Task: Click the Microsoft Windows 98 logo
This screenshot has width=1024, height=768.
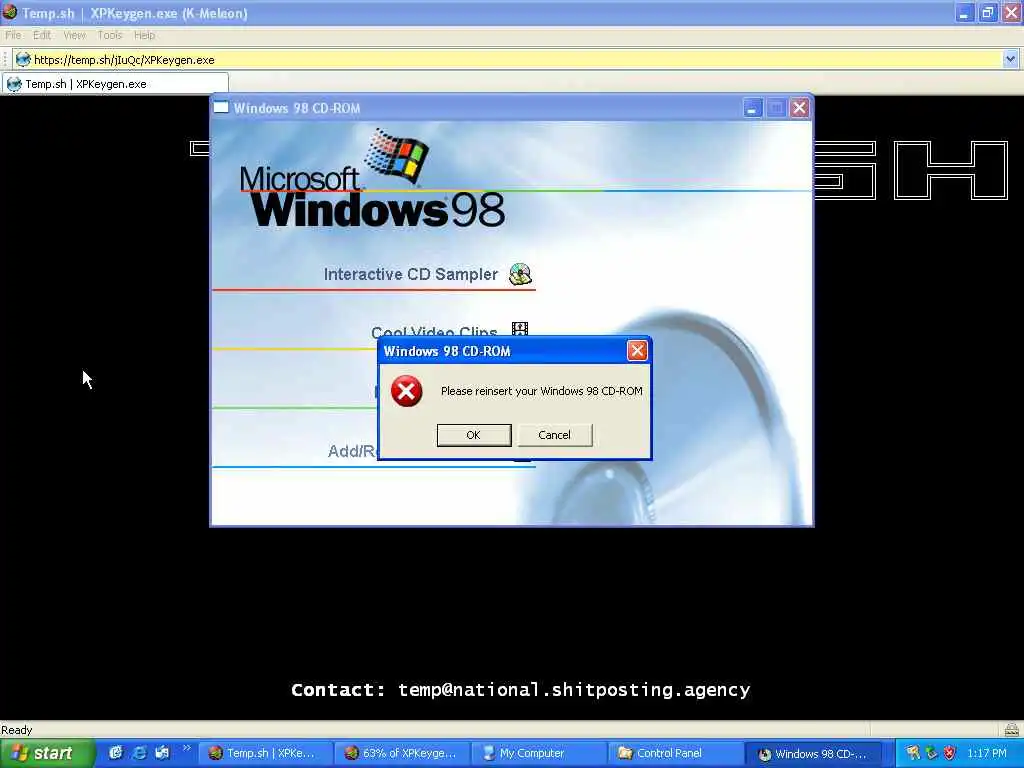Action: pos(372,180)
